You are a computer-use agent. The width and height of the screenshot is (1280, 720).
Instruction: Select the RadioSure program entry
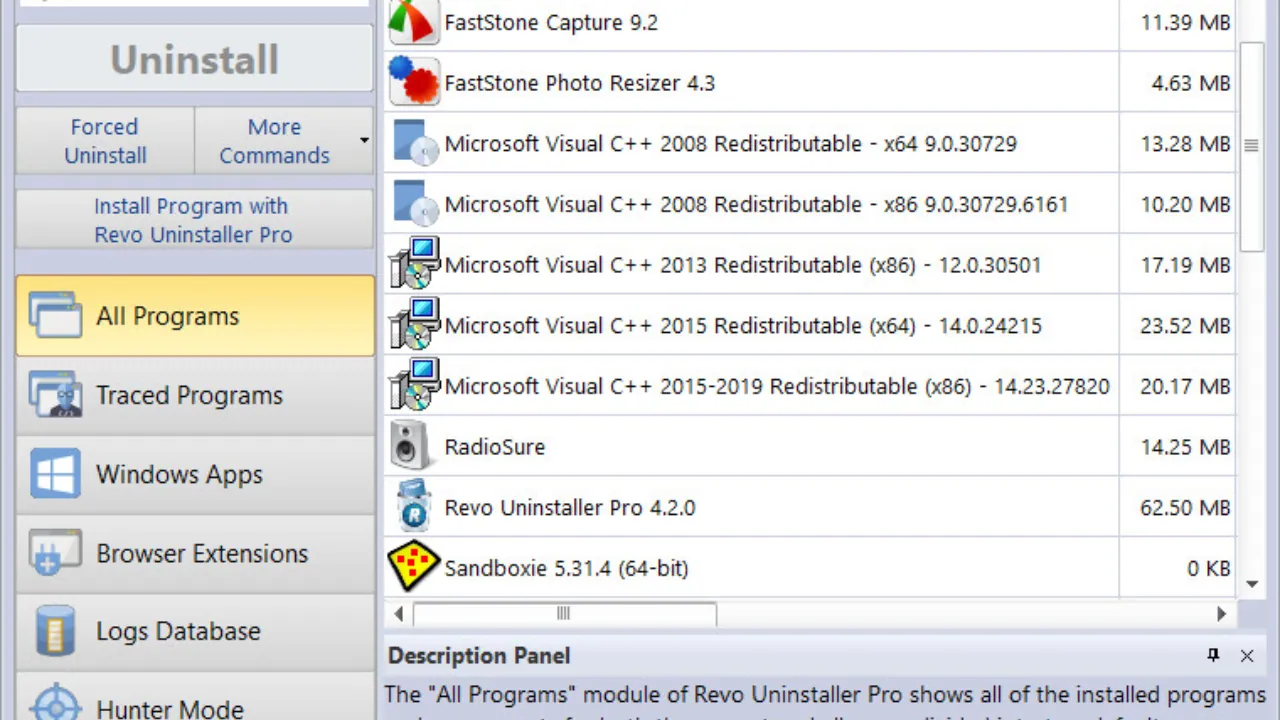click(x=810, y=446)
